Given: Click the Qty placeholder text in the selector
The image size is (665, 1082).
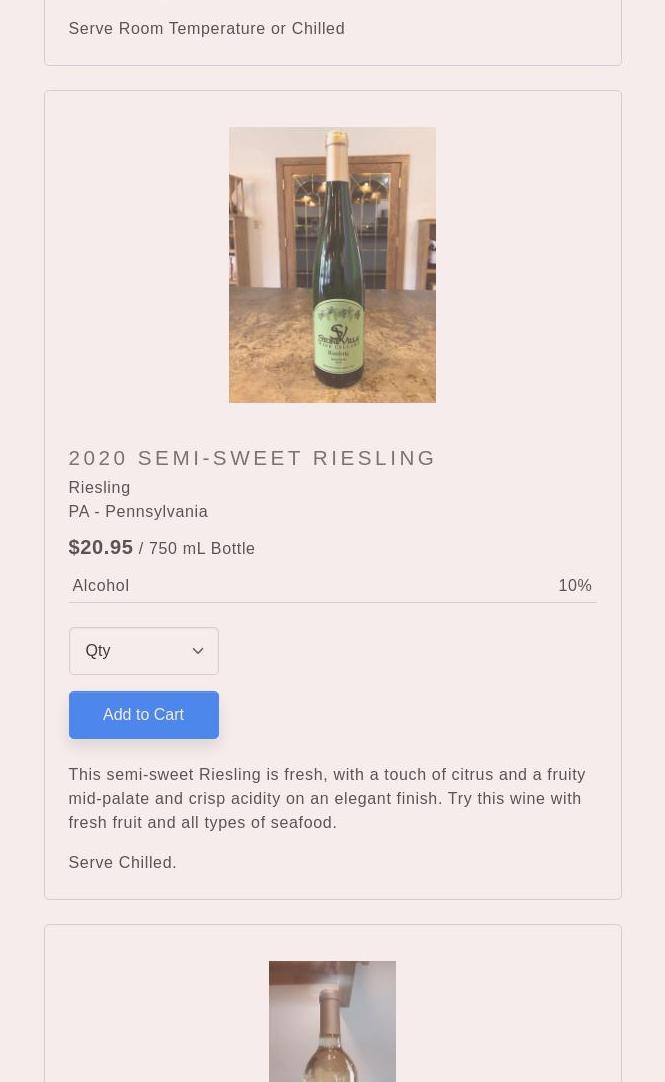Looking at the screenshot, I should [x=98, y=651].
